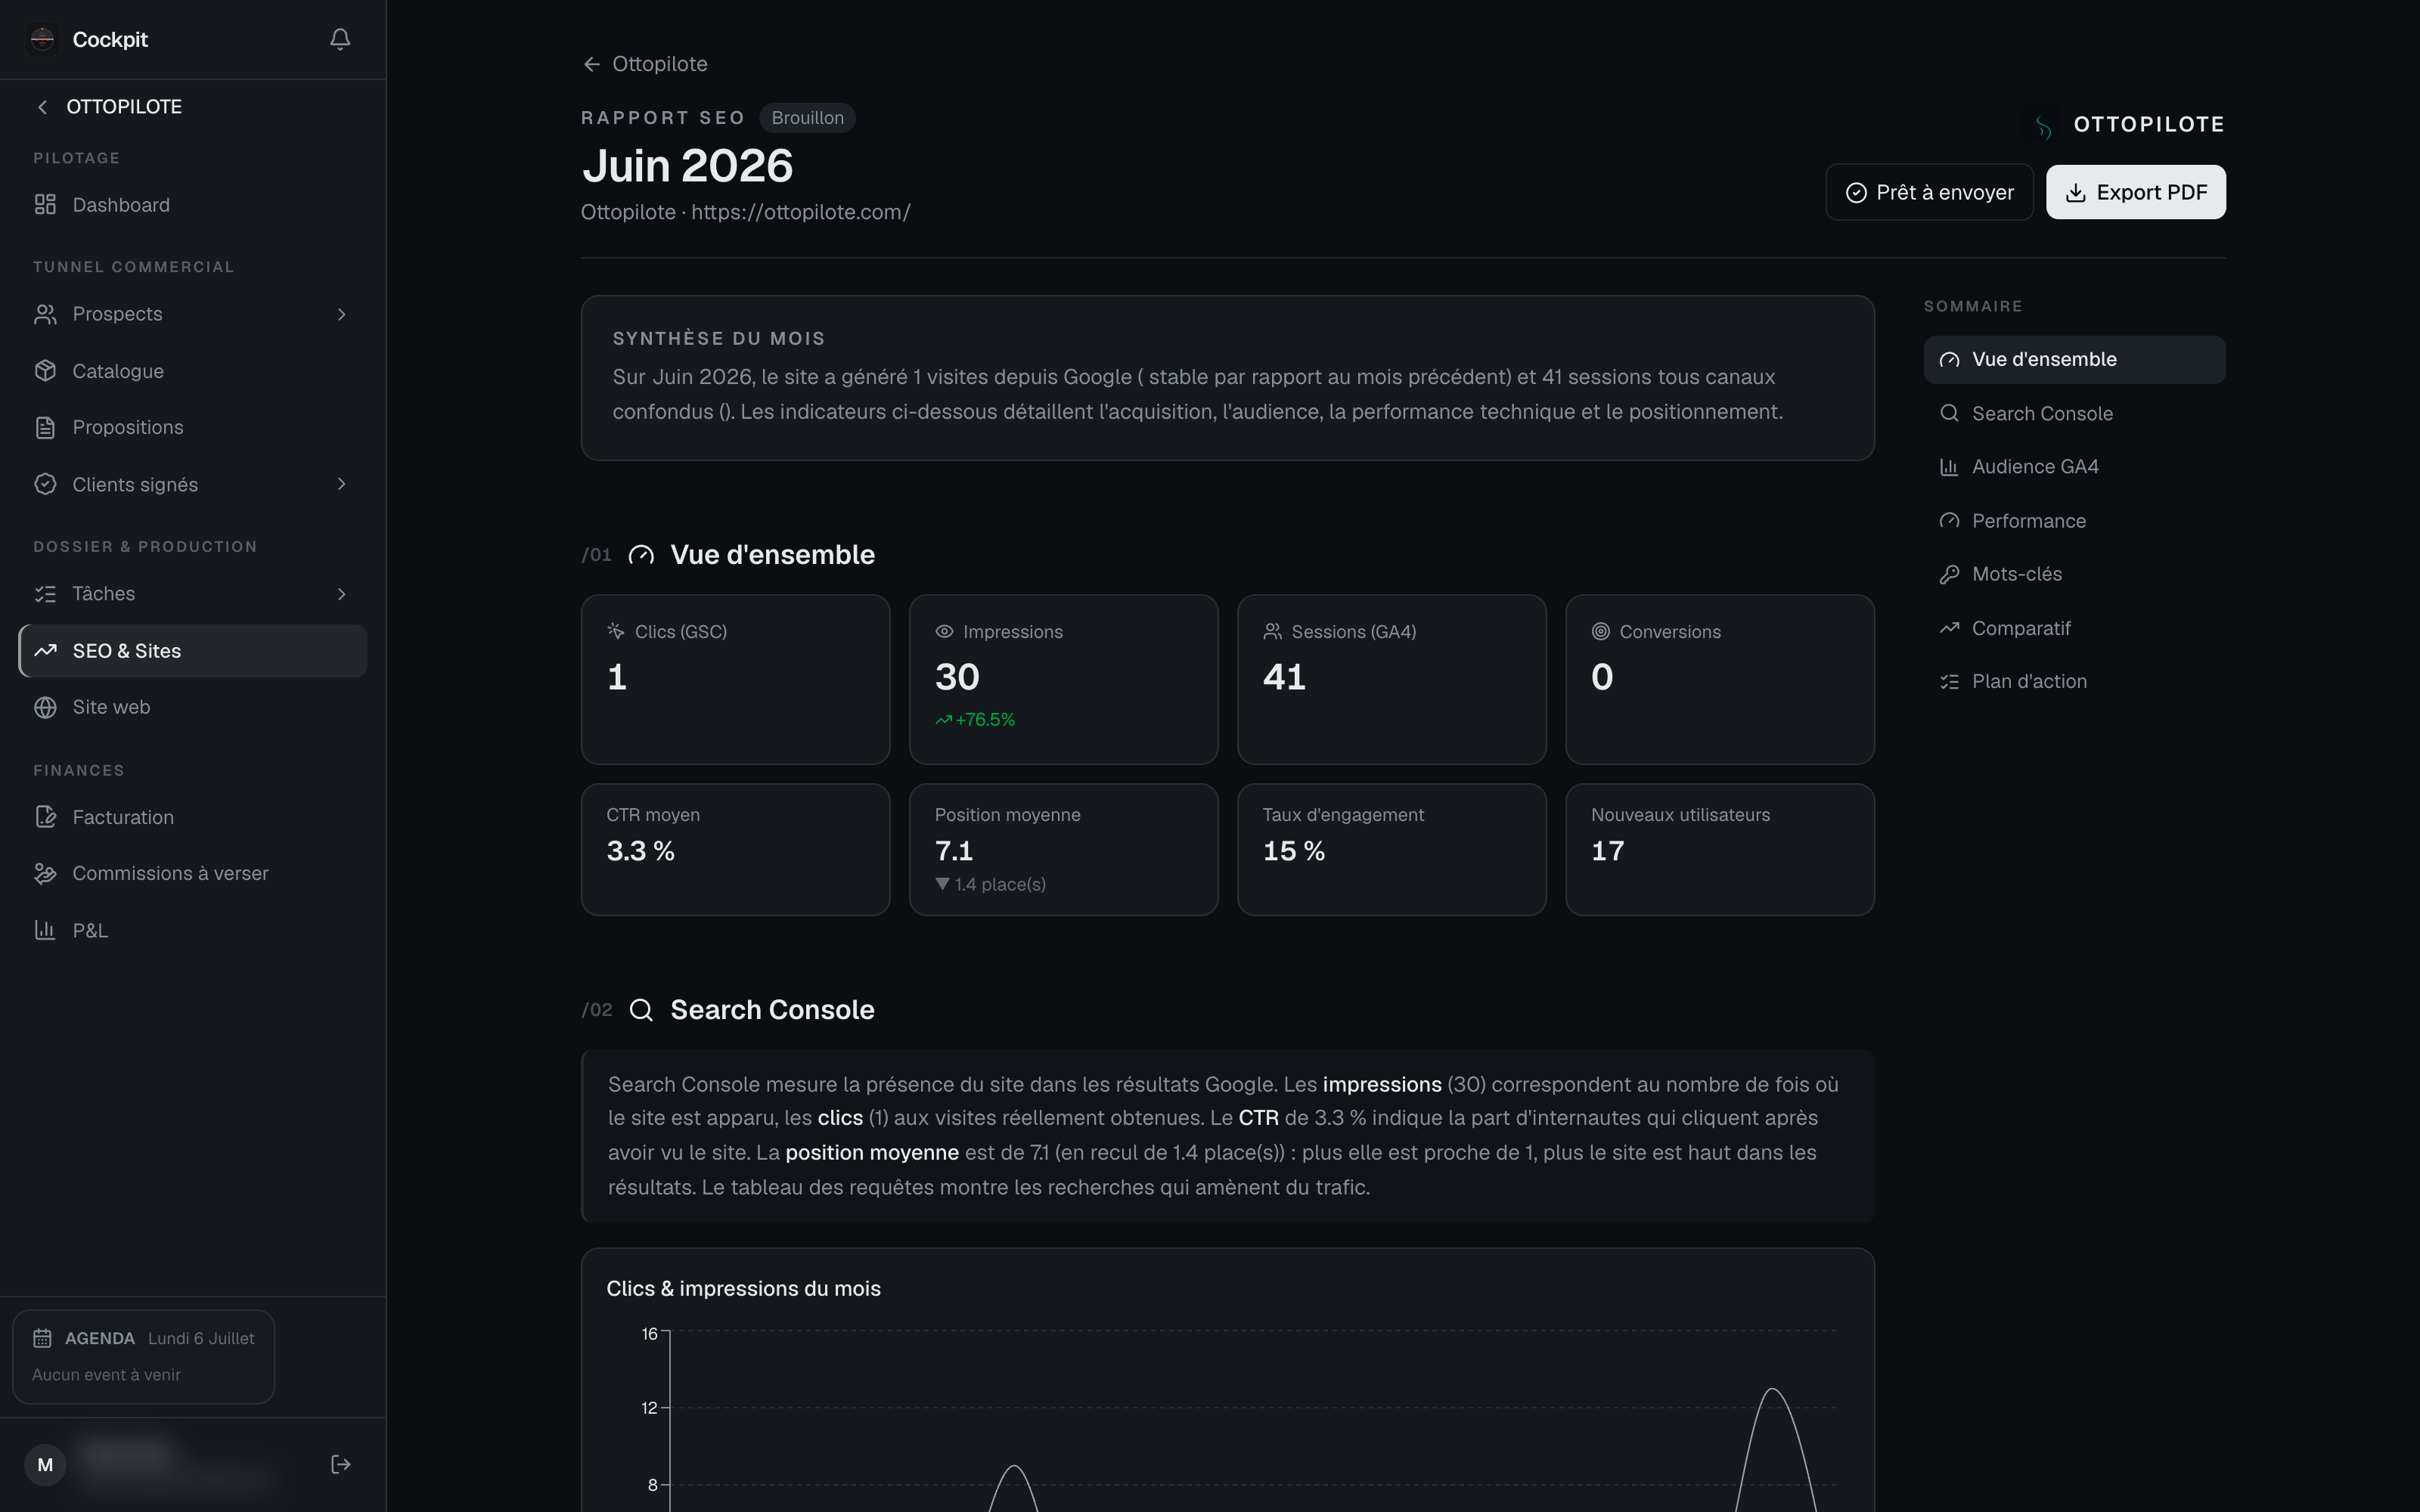Click the SEO & Sites trend icon
This screenshot has width=2420, height=1512.
coord(45,651)
